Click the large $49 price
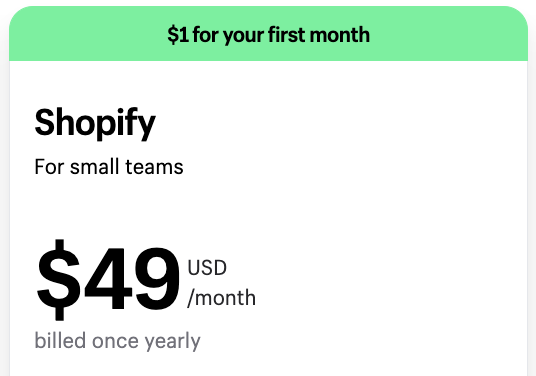Image resolution: width=536 pixels, height=376 pixels. tap(108, 280)
